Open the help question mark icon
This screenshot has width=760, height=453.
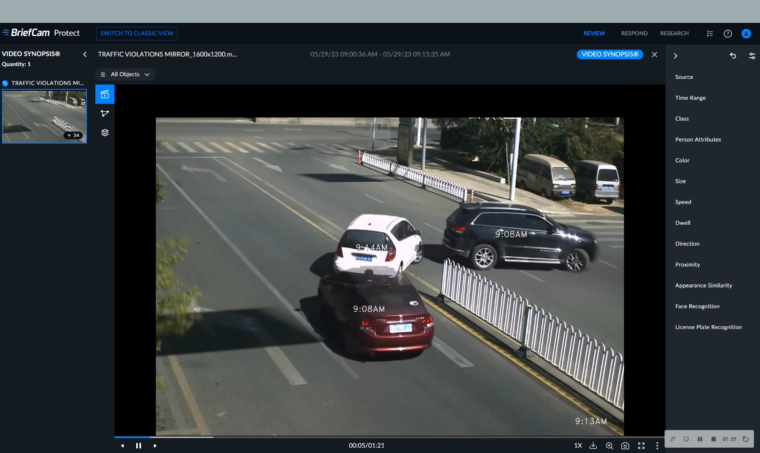[727, 33]
